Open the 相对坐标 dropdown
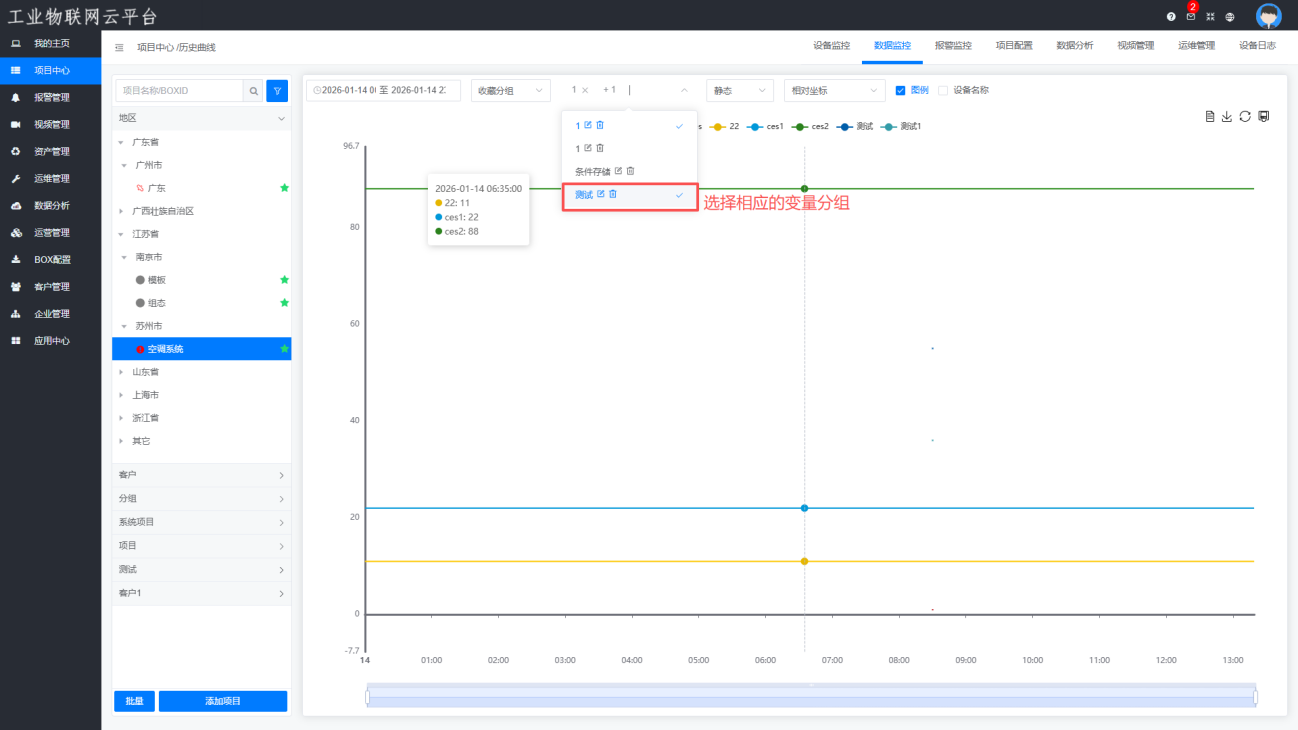 tap(834, 90)
